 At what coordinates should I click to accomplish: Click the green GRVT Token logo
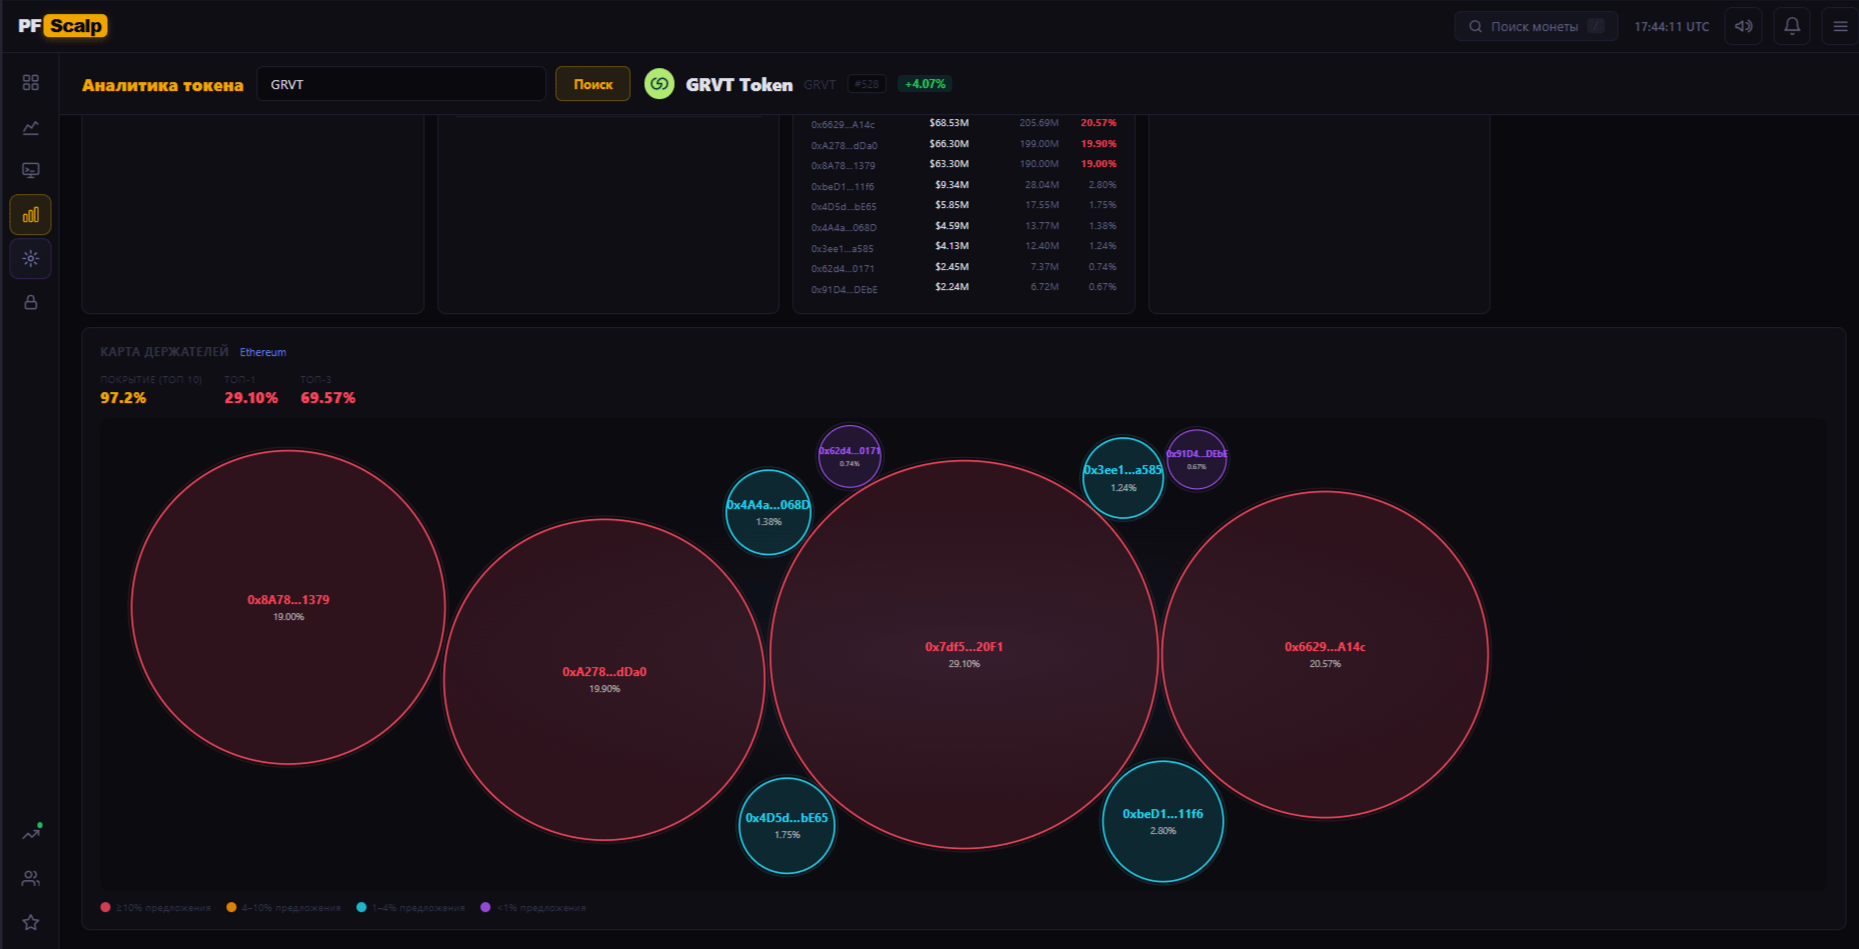tap(659, 84)
